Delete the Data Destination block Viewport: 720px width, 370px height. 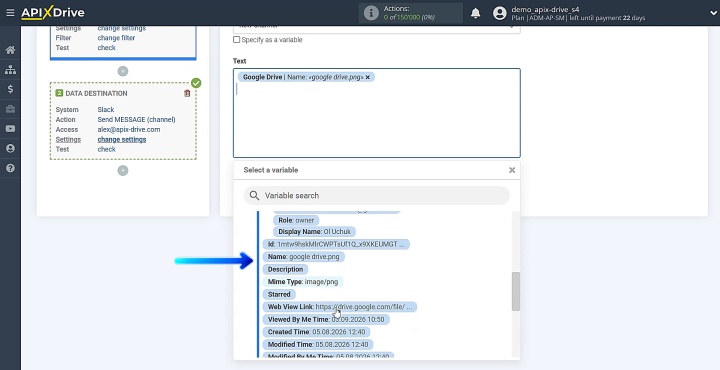(187, 93)
